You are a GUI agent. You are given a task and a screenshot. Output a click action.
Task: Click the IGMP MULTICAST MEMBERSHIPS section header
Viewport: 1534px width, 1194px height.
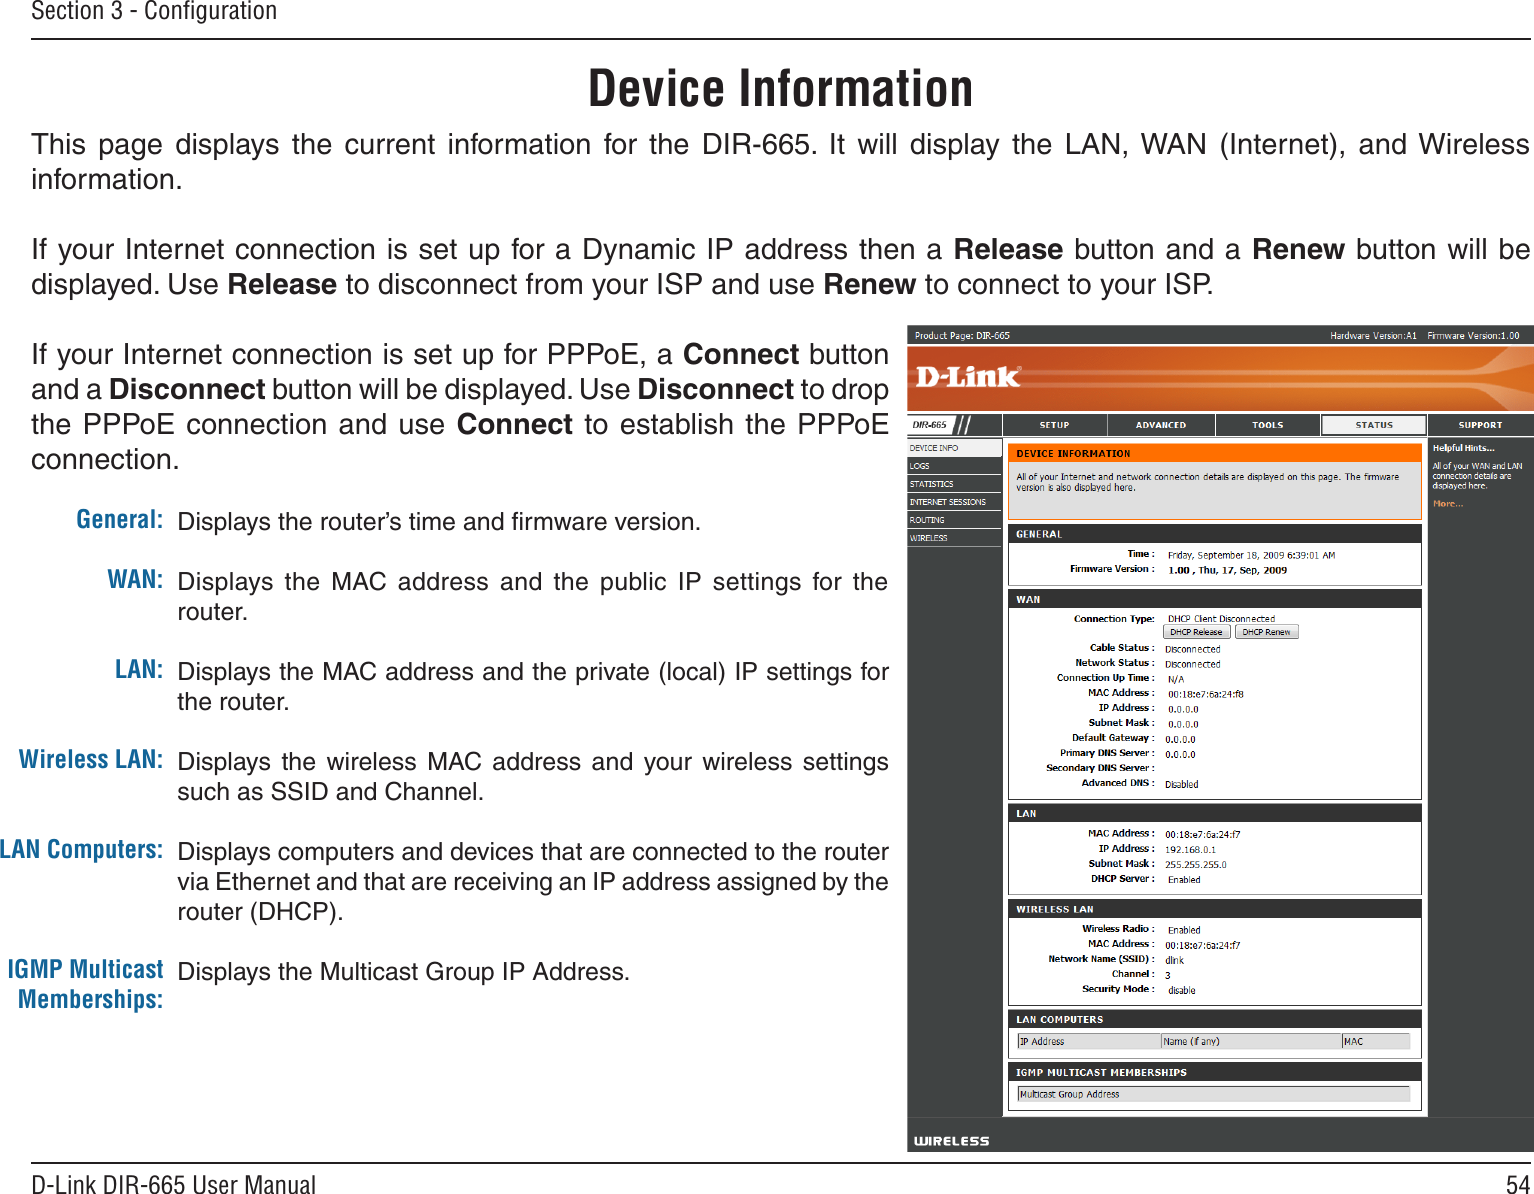click(1214, 1072)
